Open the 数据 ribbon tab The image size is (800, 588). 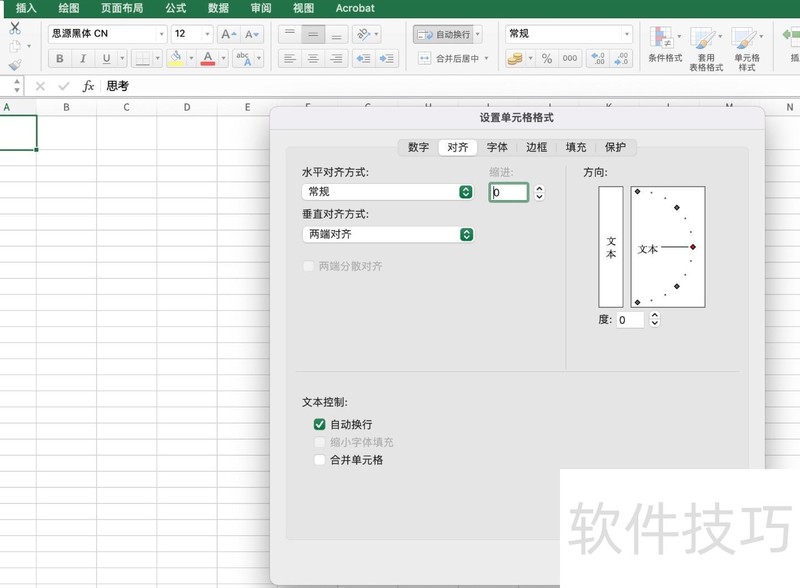[x=217, y=8]
